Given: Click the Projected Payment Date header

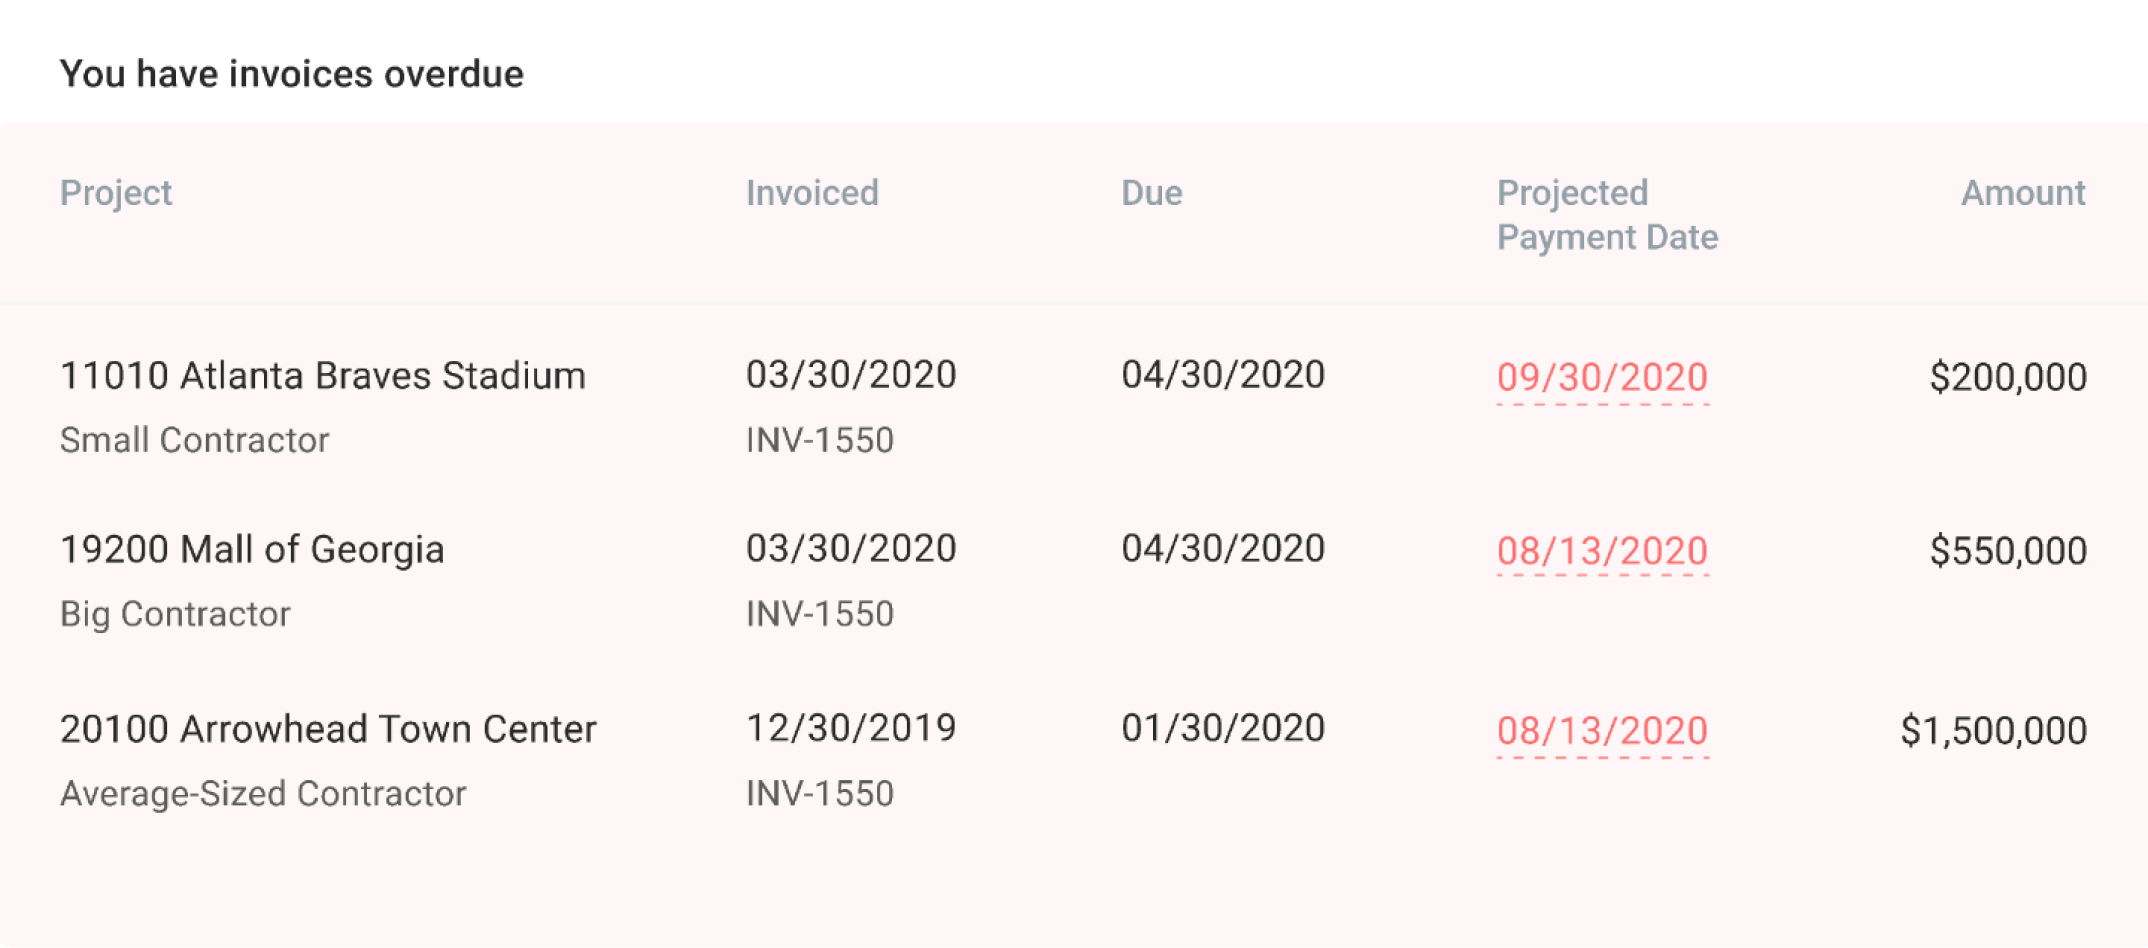Looking at the screenshot, I should 1607,214.
